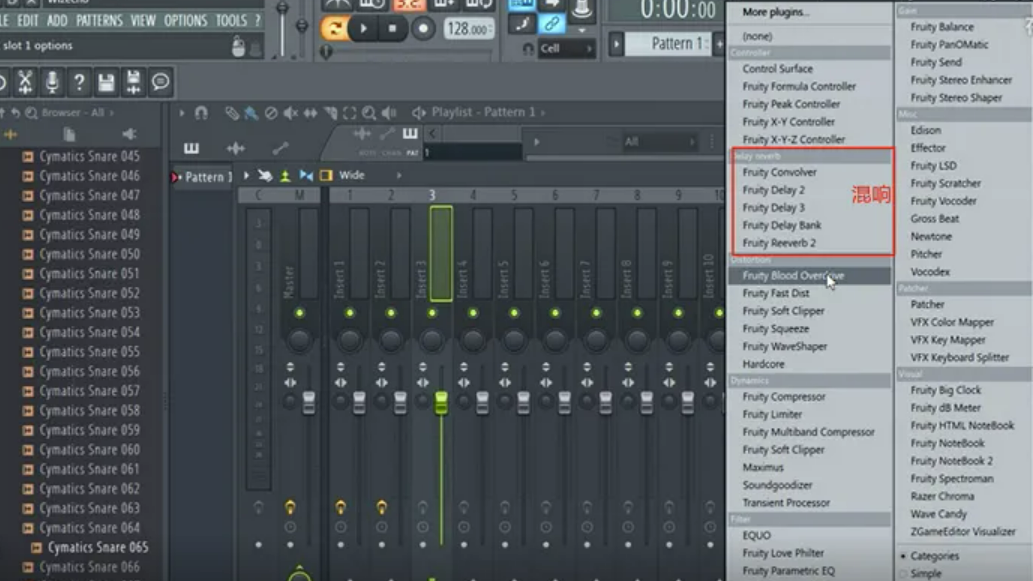Click the Play button in transport
Screen dimensions: 1033x581
(363, 28)
